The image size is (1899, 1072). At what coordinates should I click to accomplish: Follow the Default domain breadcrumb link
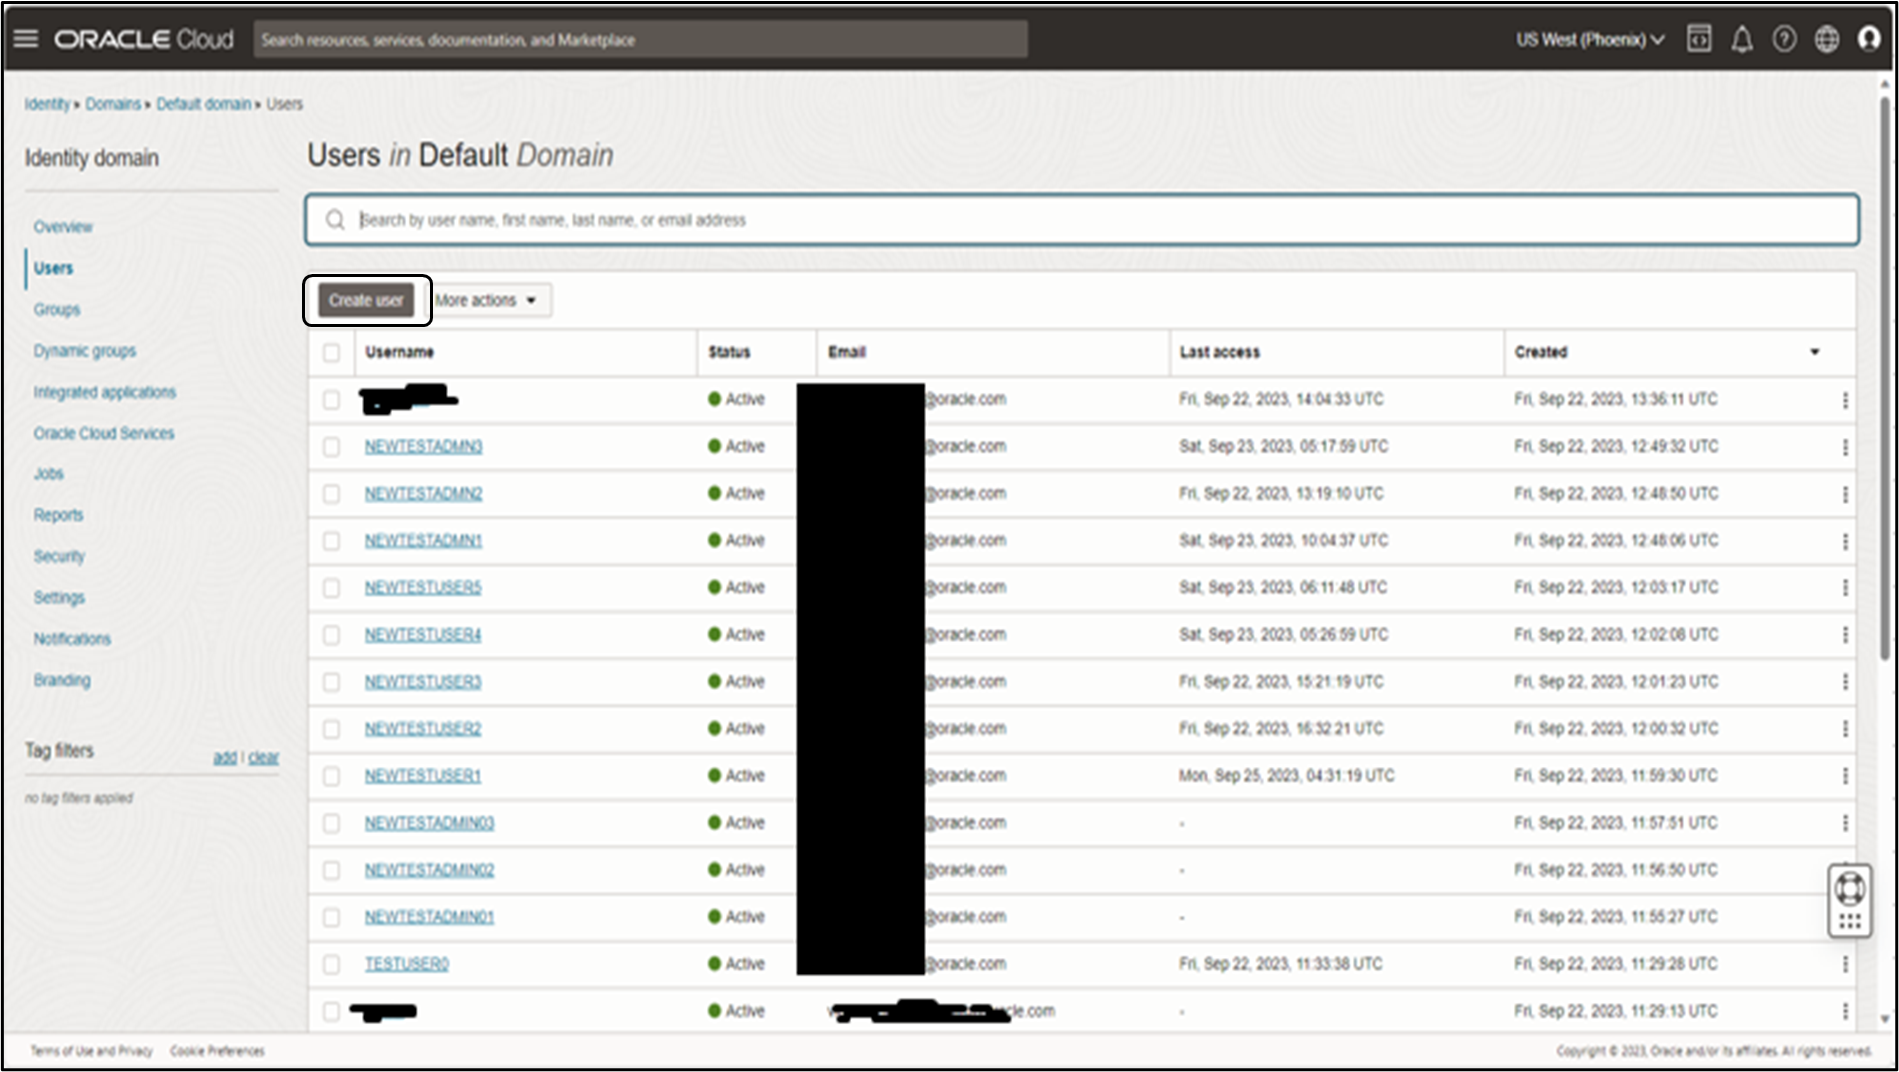coord(204,104)
